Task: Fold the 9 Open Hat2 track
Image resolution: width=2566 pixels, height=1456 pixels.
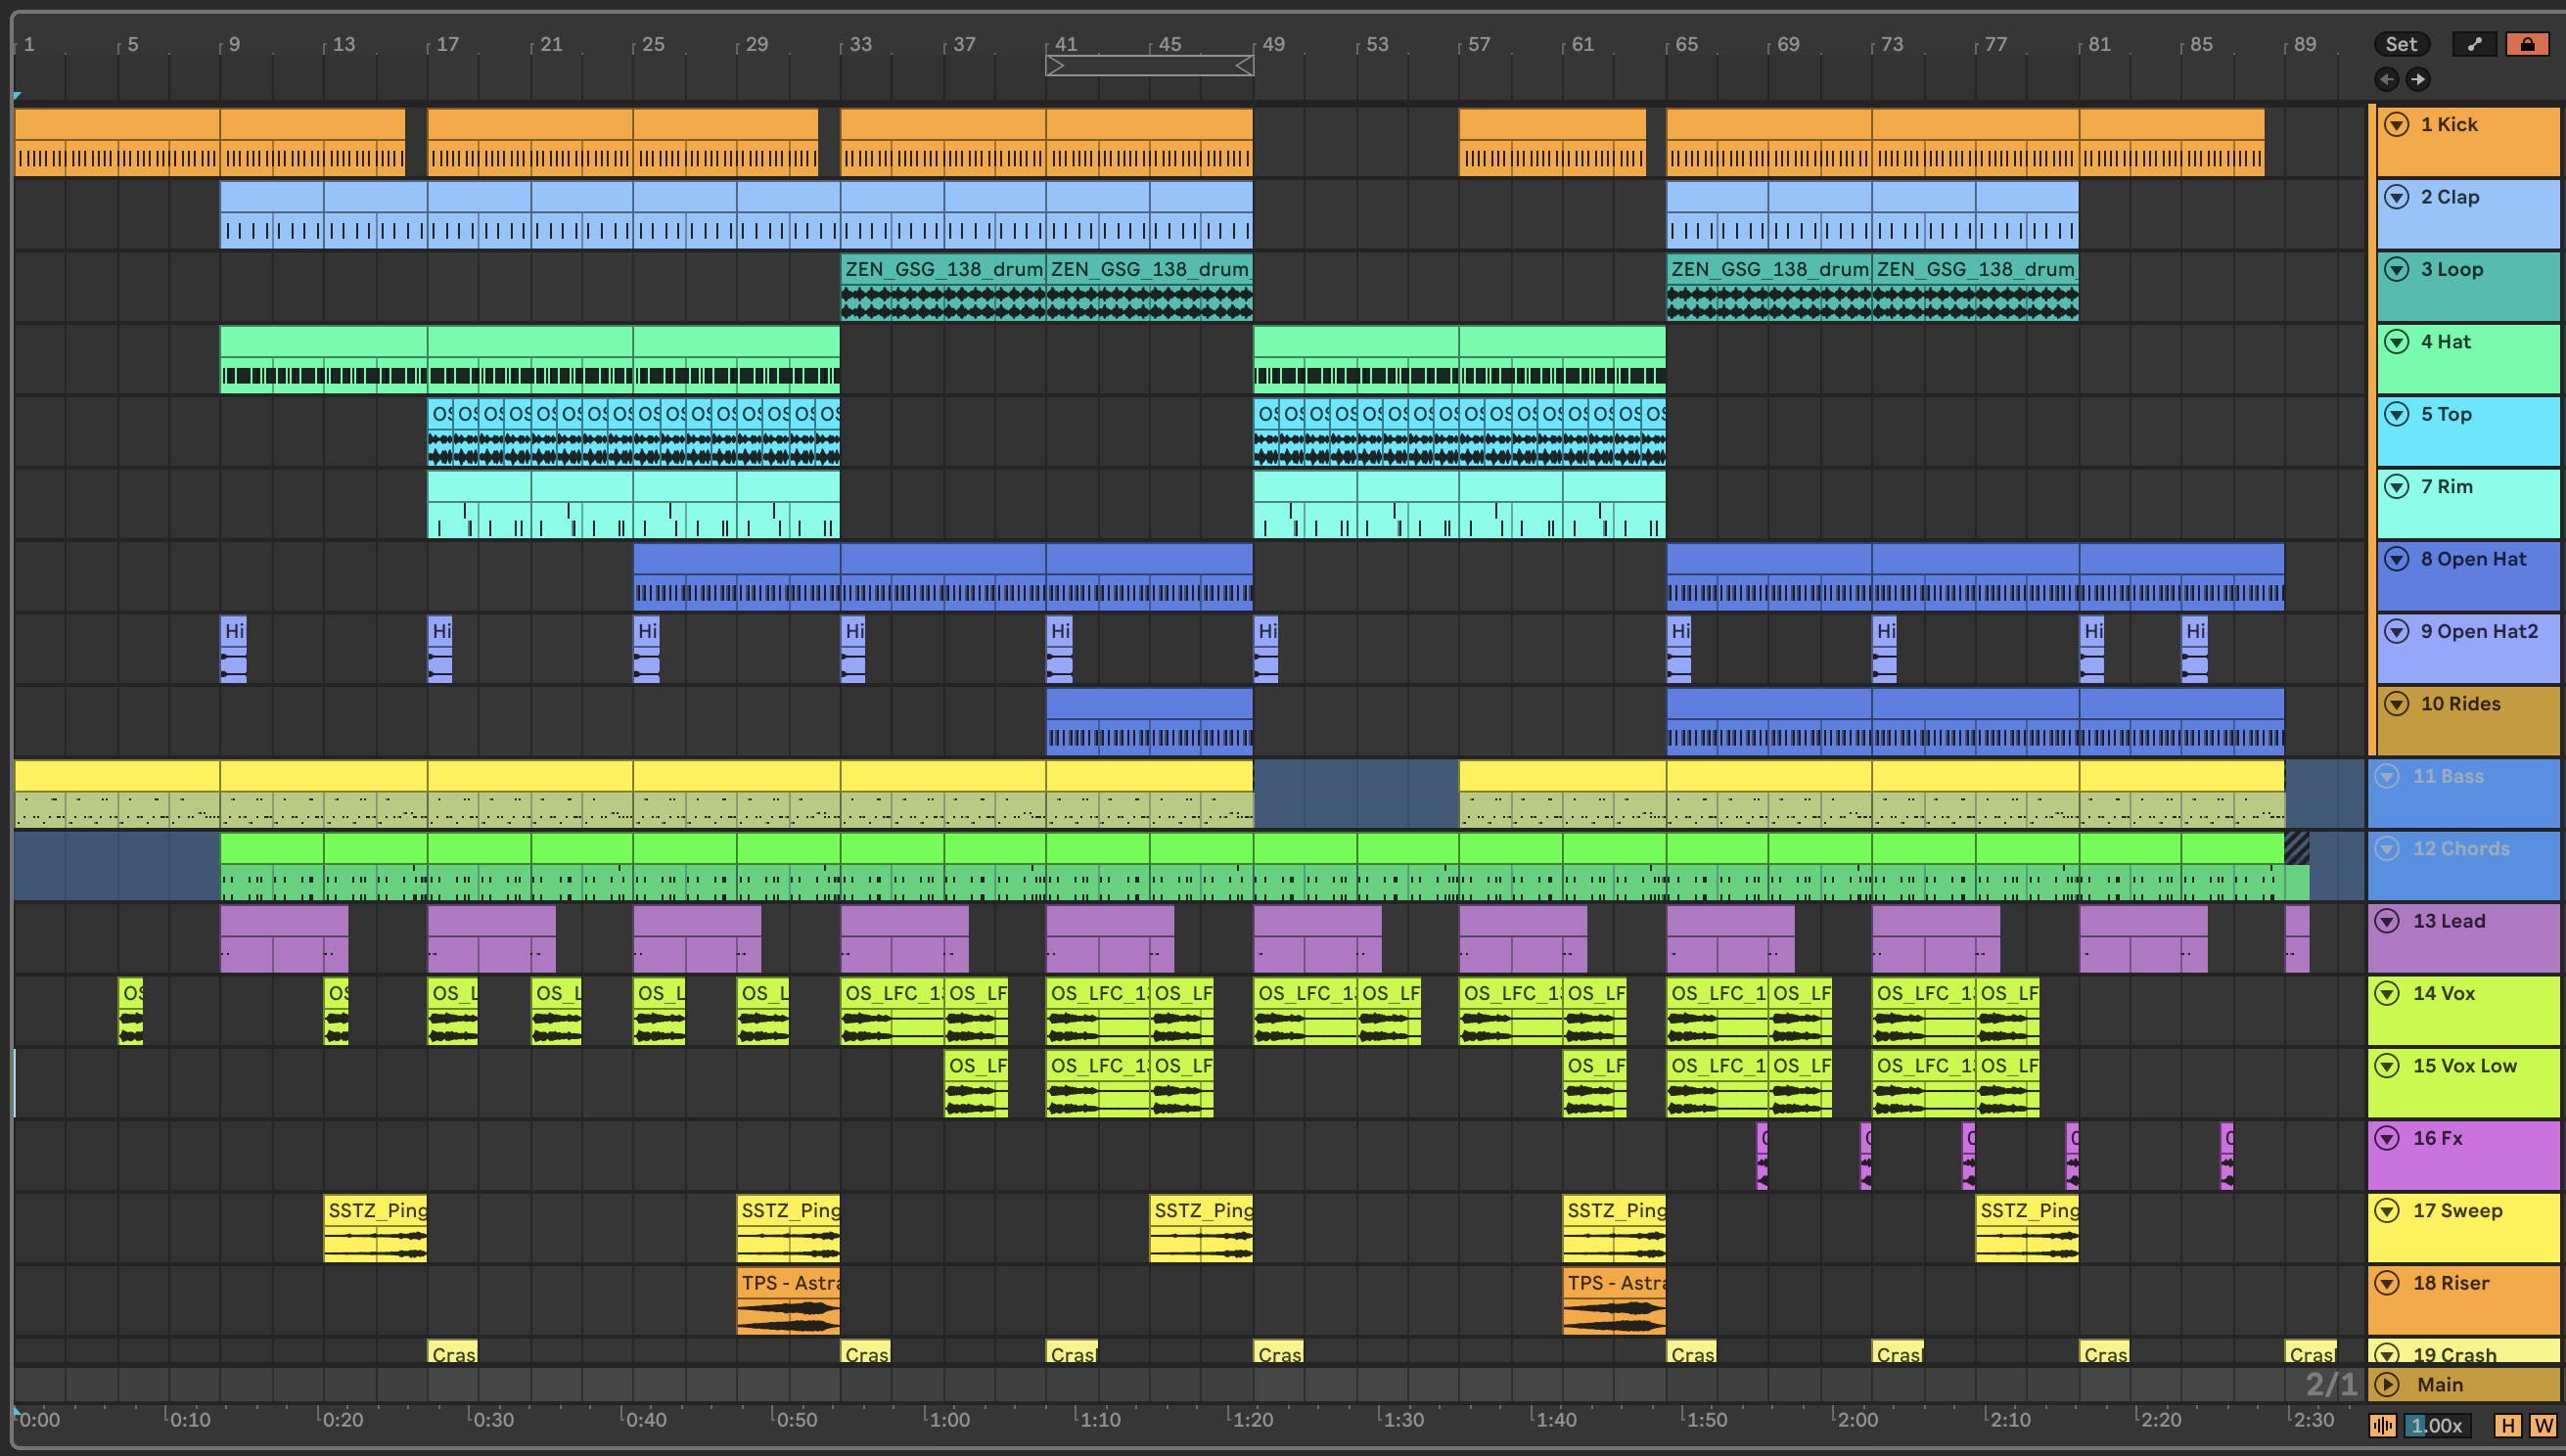Action: (x=2396, y=631)
